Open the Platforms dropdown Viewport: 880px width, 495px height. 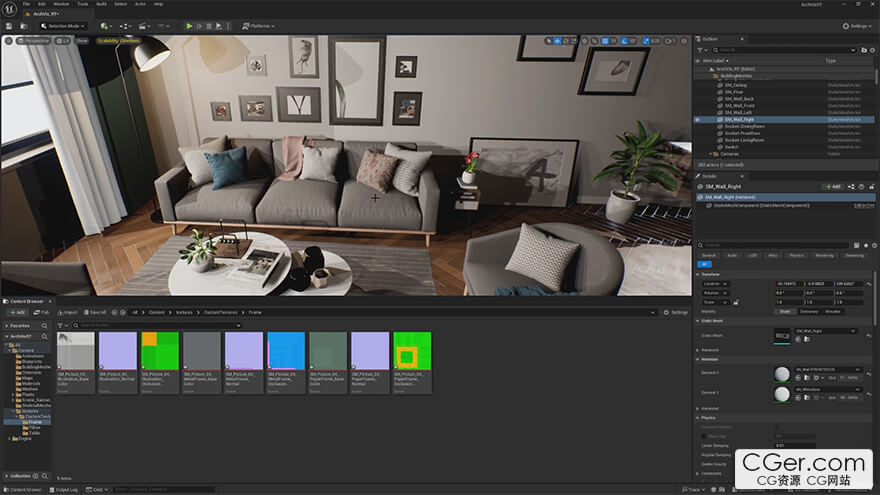coord(256,25)
